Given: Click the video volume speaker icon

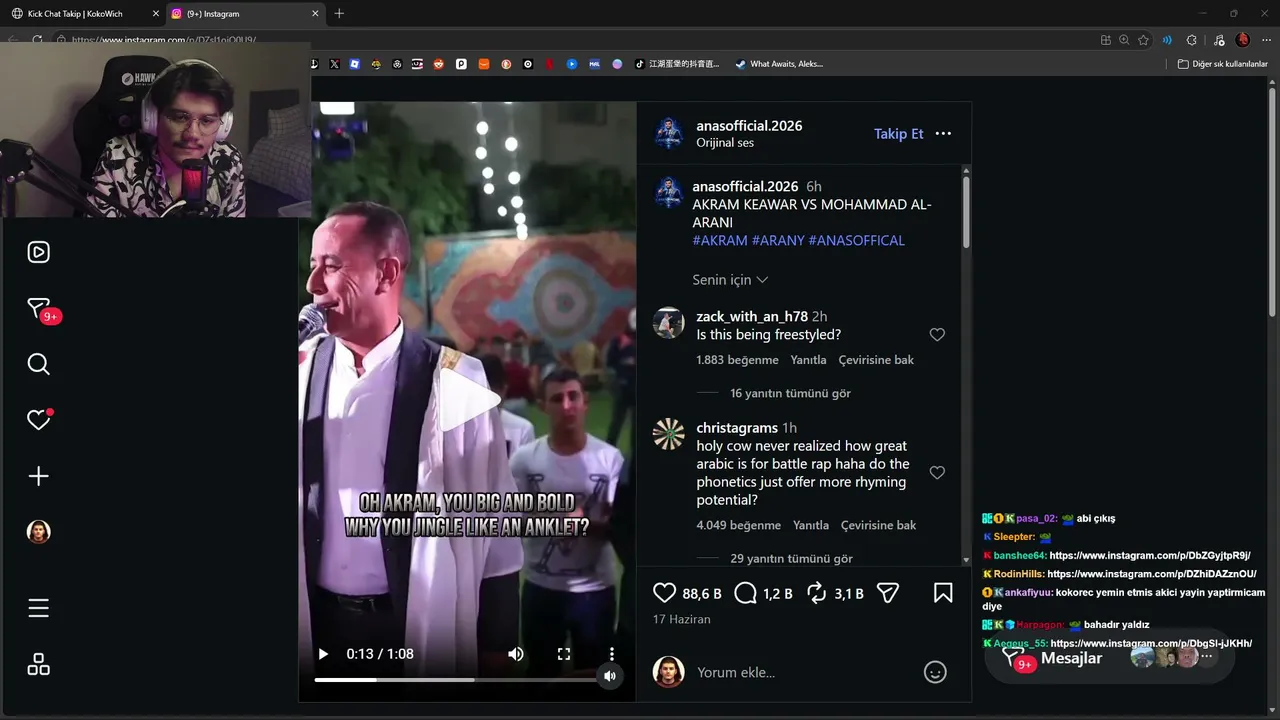Looking at the screenshot, I should 516,654.
